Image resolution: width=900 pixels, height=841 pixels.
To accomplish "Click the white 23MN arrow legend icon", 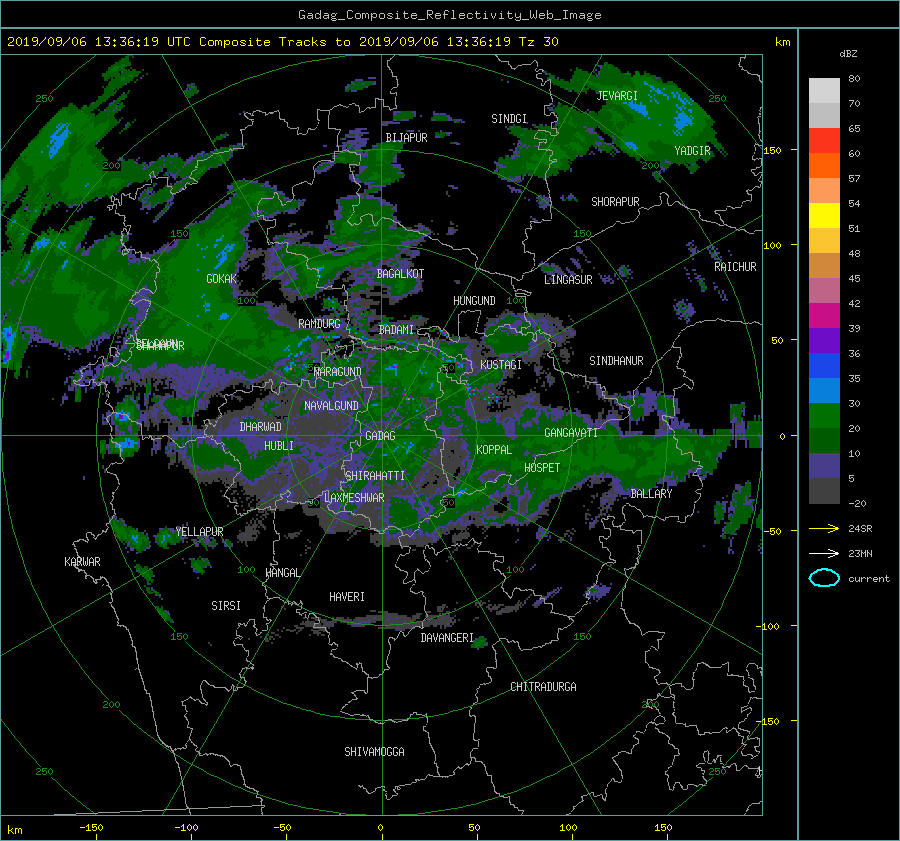I will coord(824,553).
